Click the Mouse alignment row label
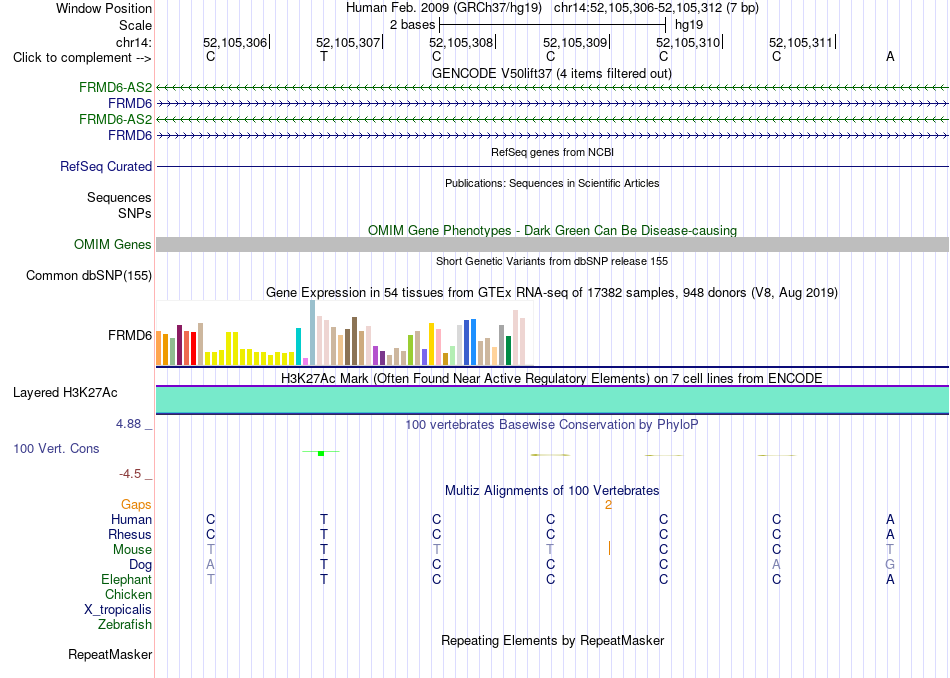The width and height of the screenshot is (950, 678). point(132,550)
